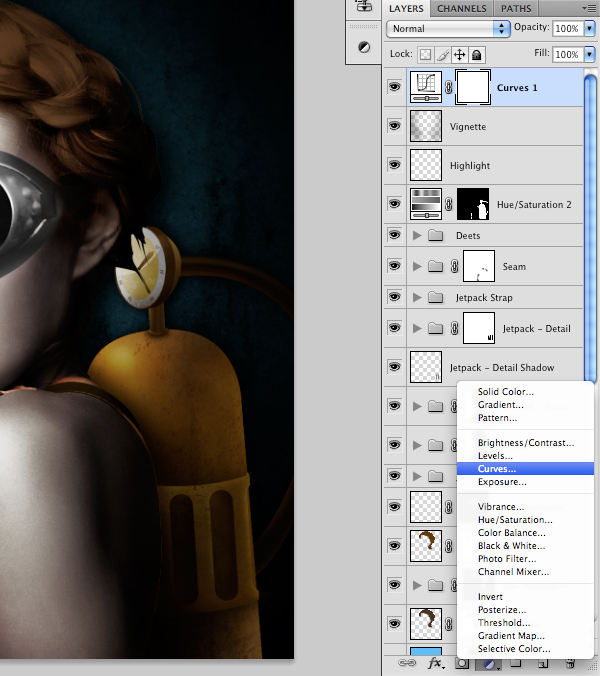
Task: Select the Hue/Saturation 2 black mask thumbnail
Action: click(x=473, y=204)
